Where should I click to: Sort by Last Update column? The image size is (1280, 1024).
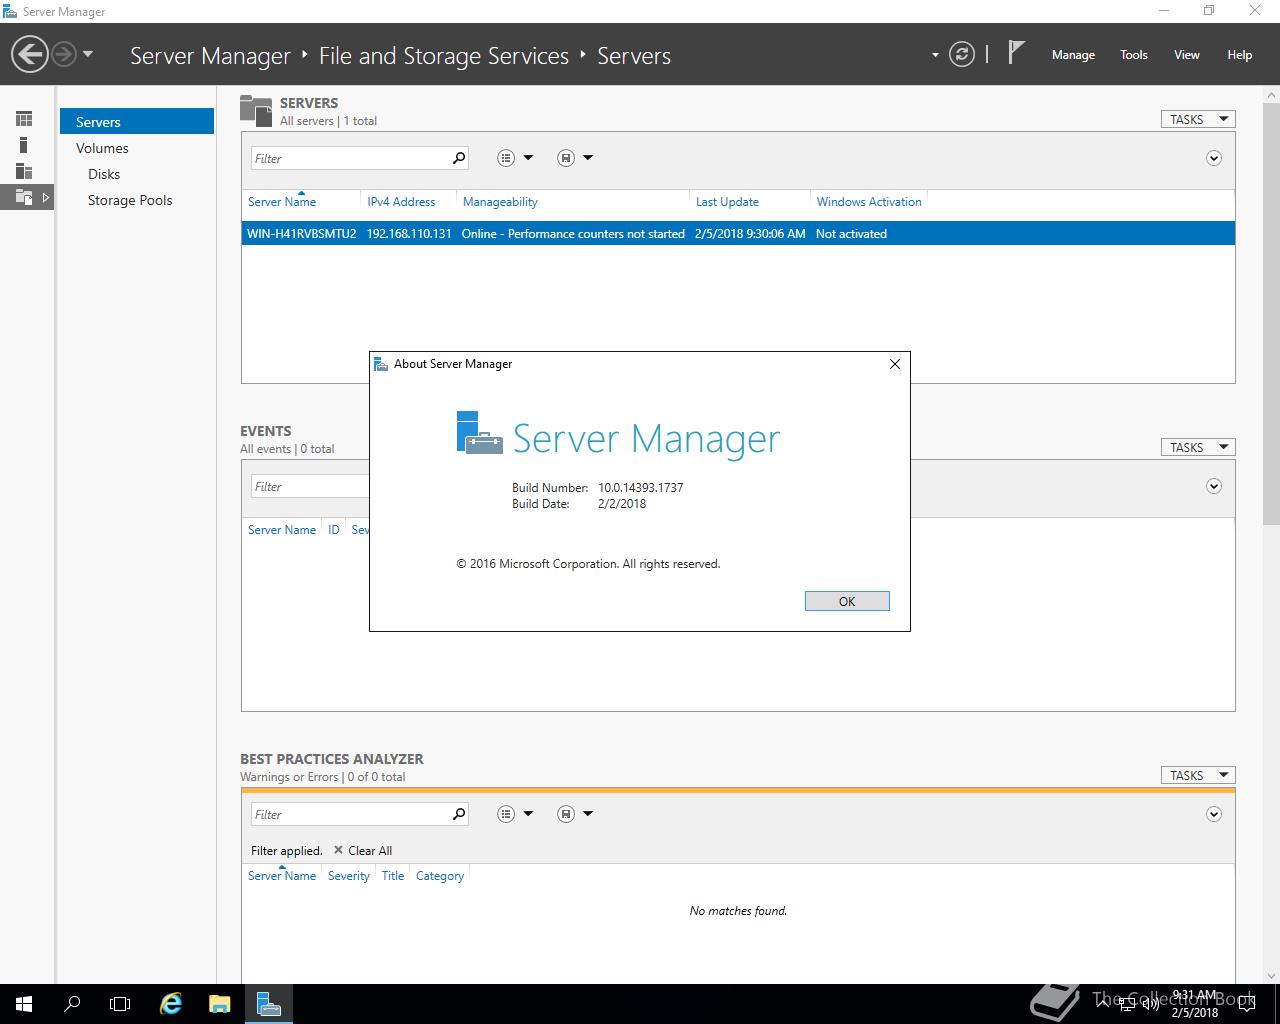[727, 202]
